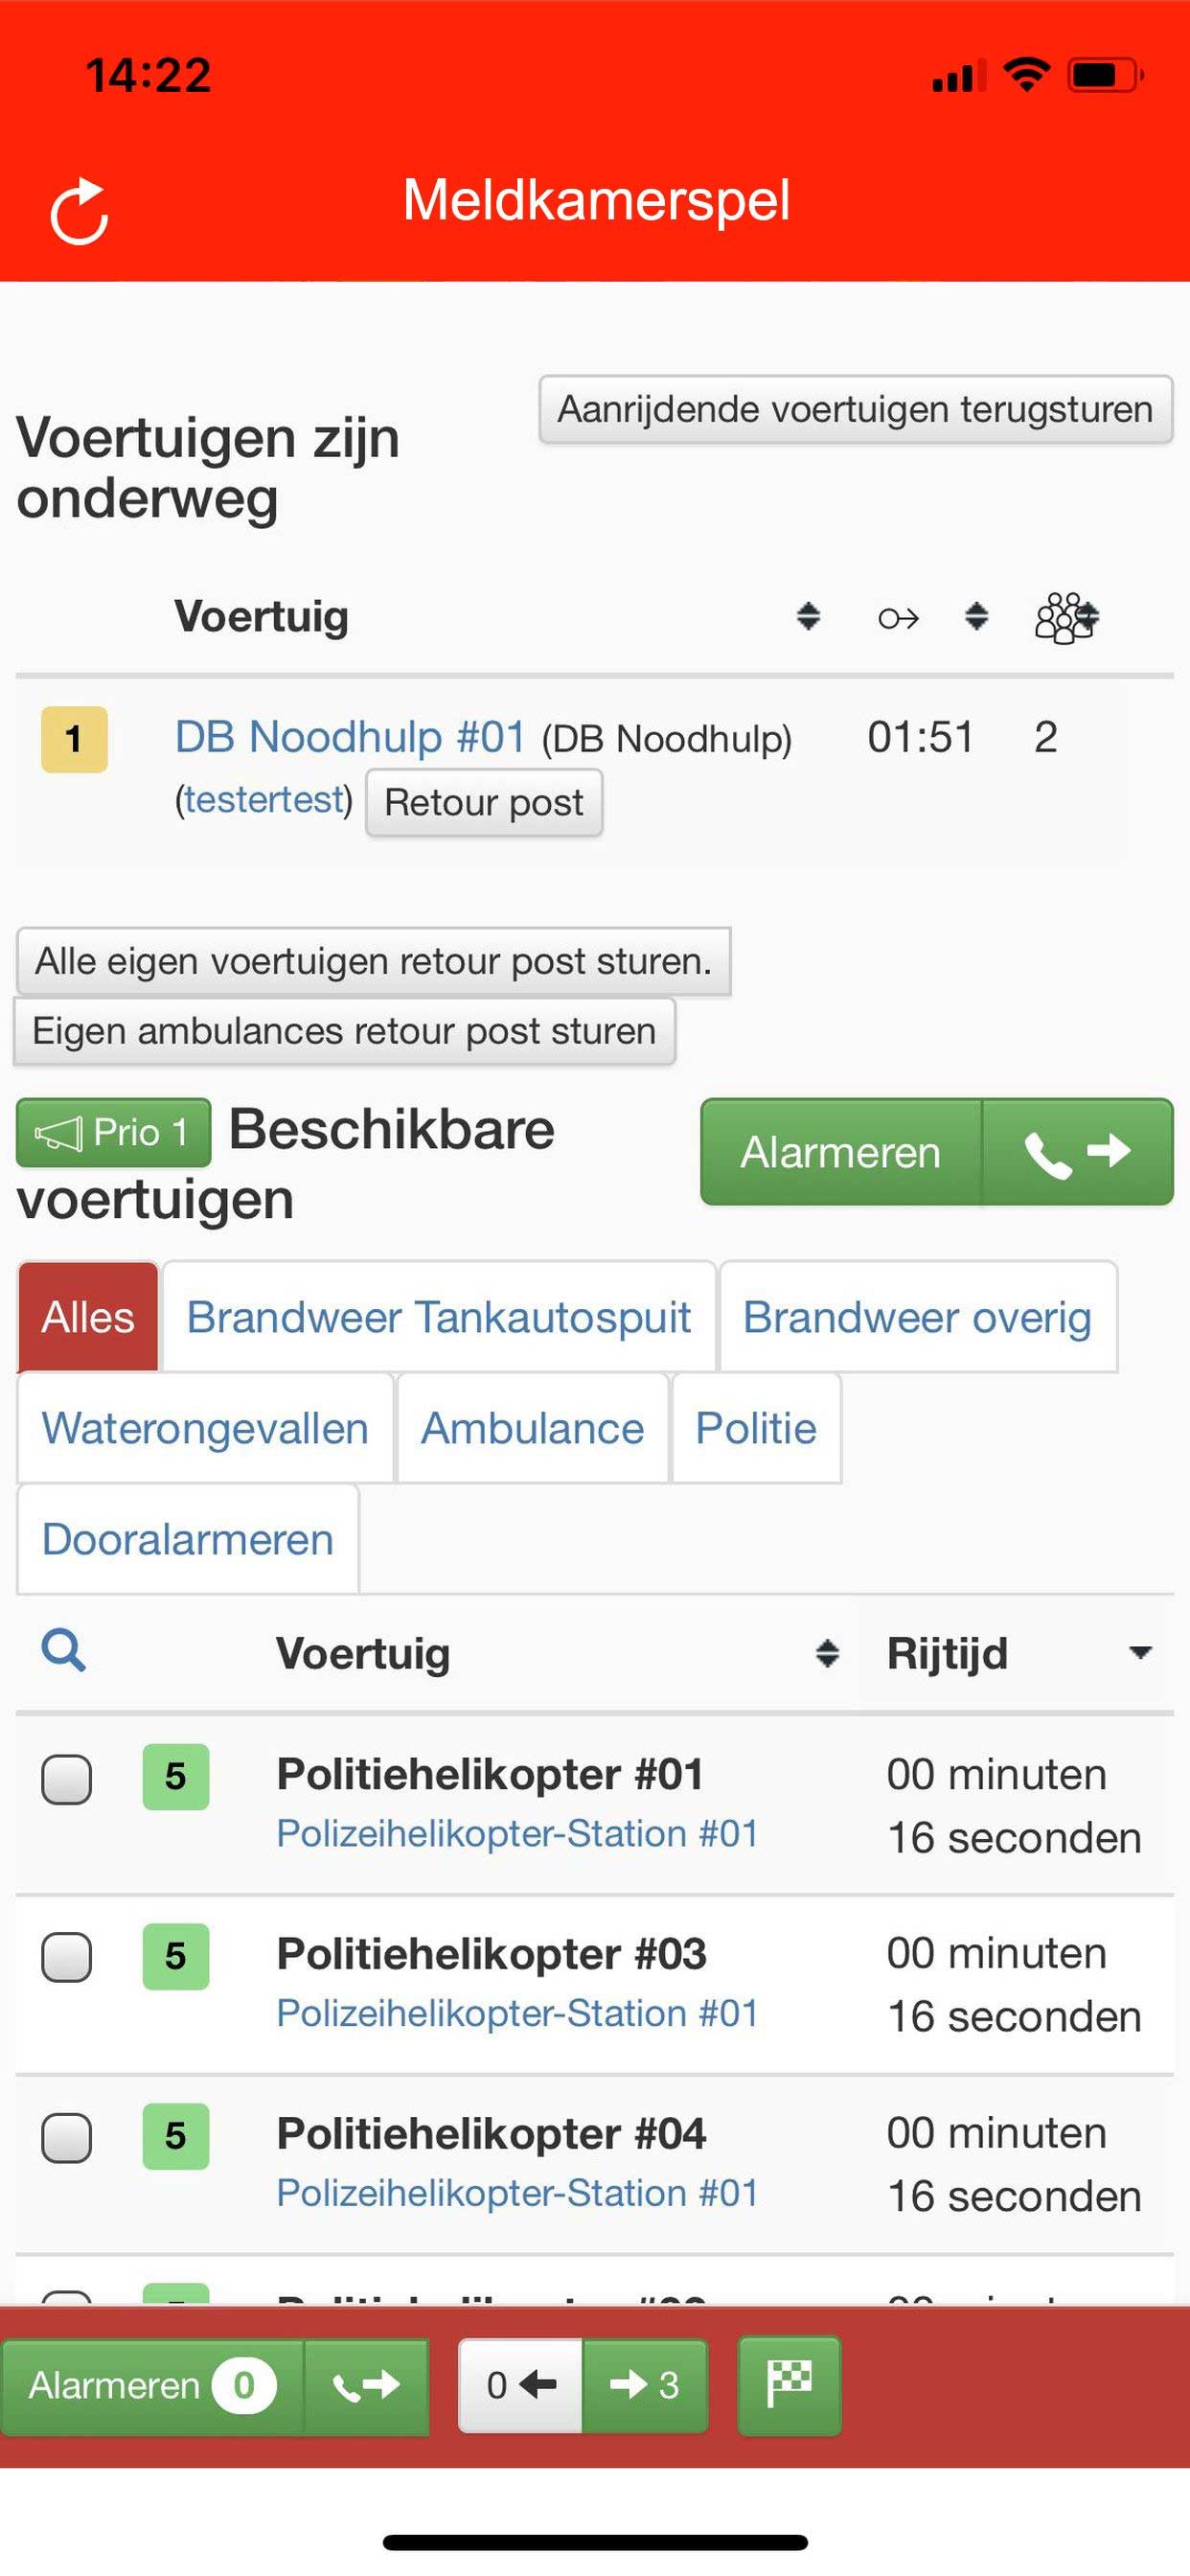Open the Brandweer Tankautospuit tab
This screenshot has height=2576, width=1190.
(x=439, y=1317)
